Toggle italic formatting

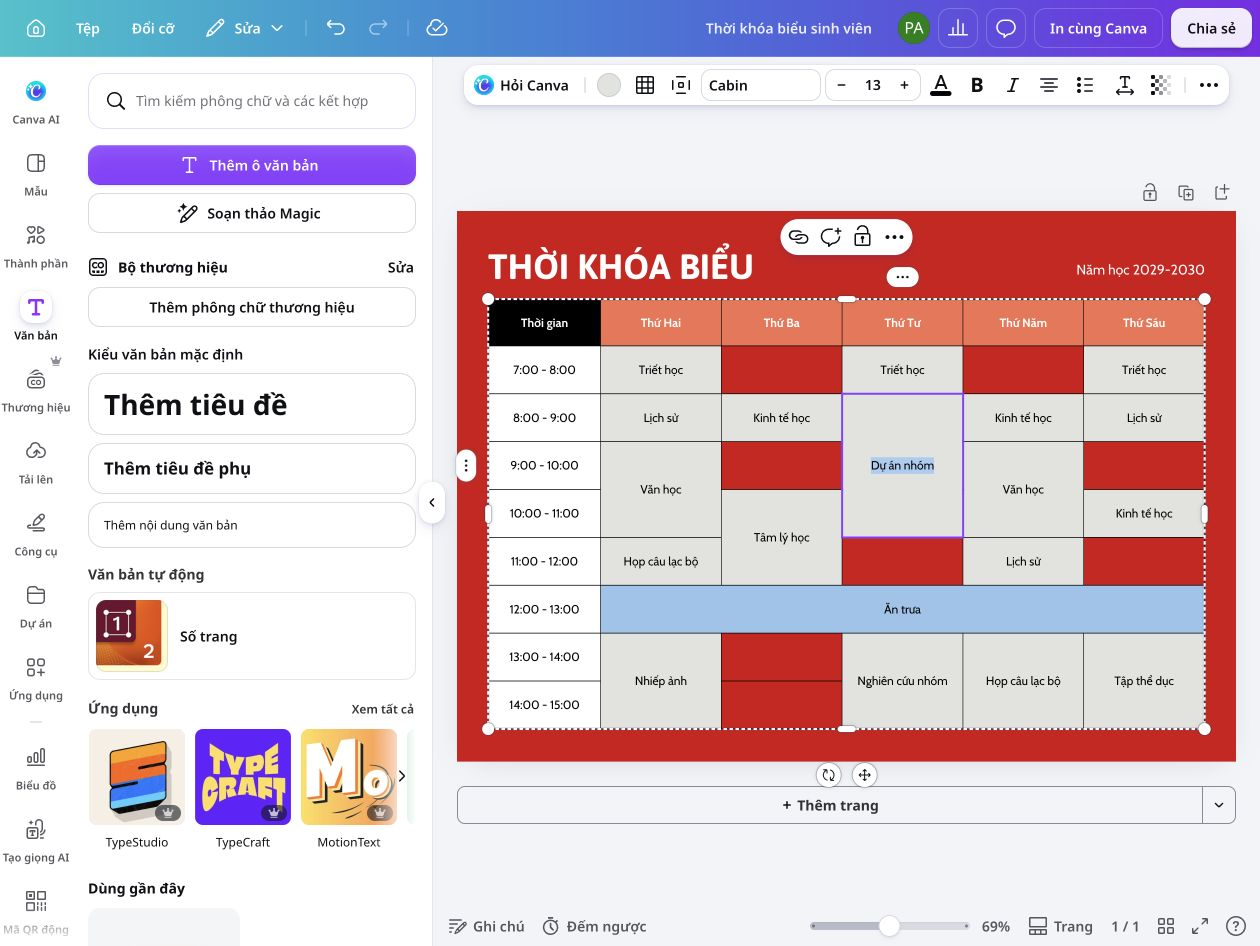coord(1013,85)
